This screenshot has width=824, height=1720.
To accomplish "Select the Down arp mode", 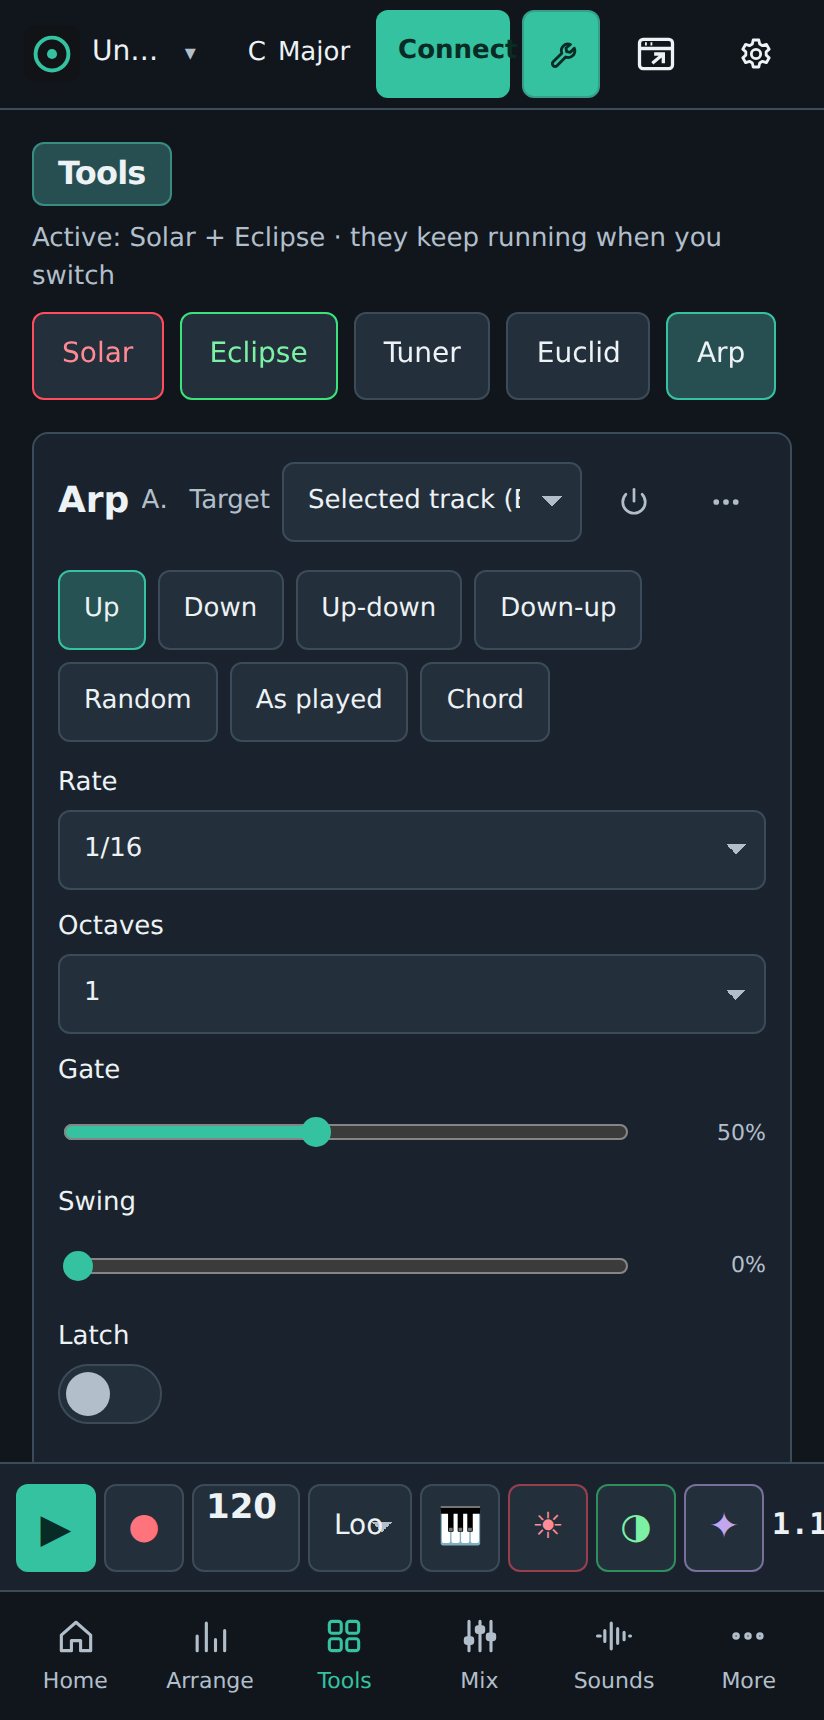I will pyautogui.click(x=221, y=610).
